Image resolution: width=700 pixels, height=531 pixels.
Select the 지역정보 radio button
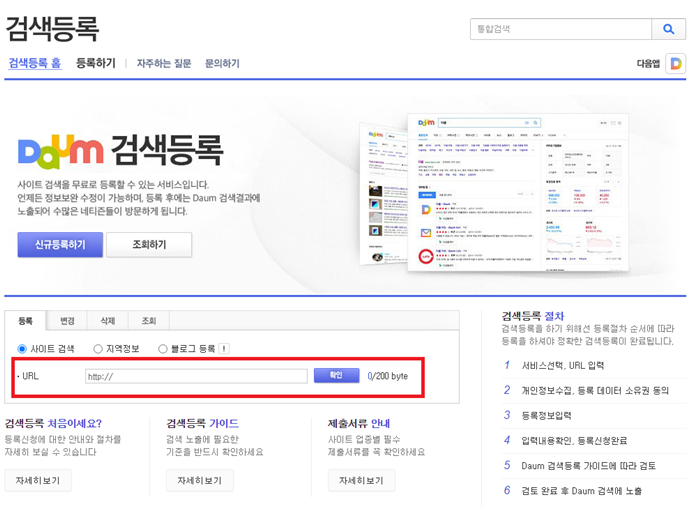[98, 349]
